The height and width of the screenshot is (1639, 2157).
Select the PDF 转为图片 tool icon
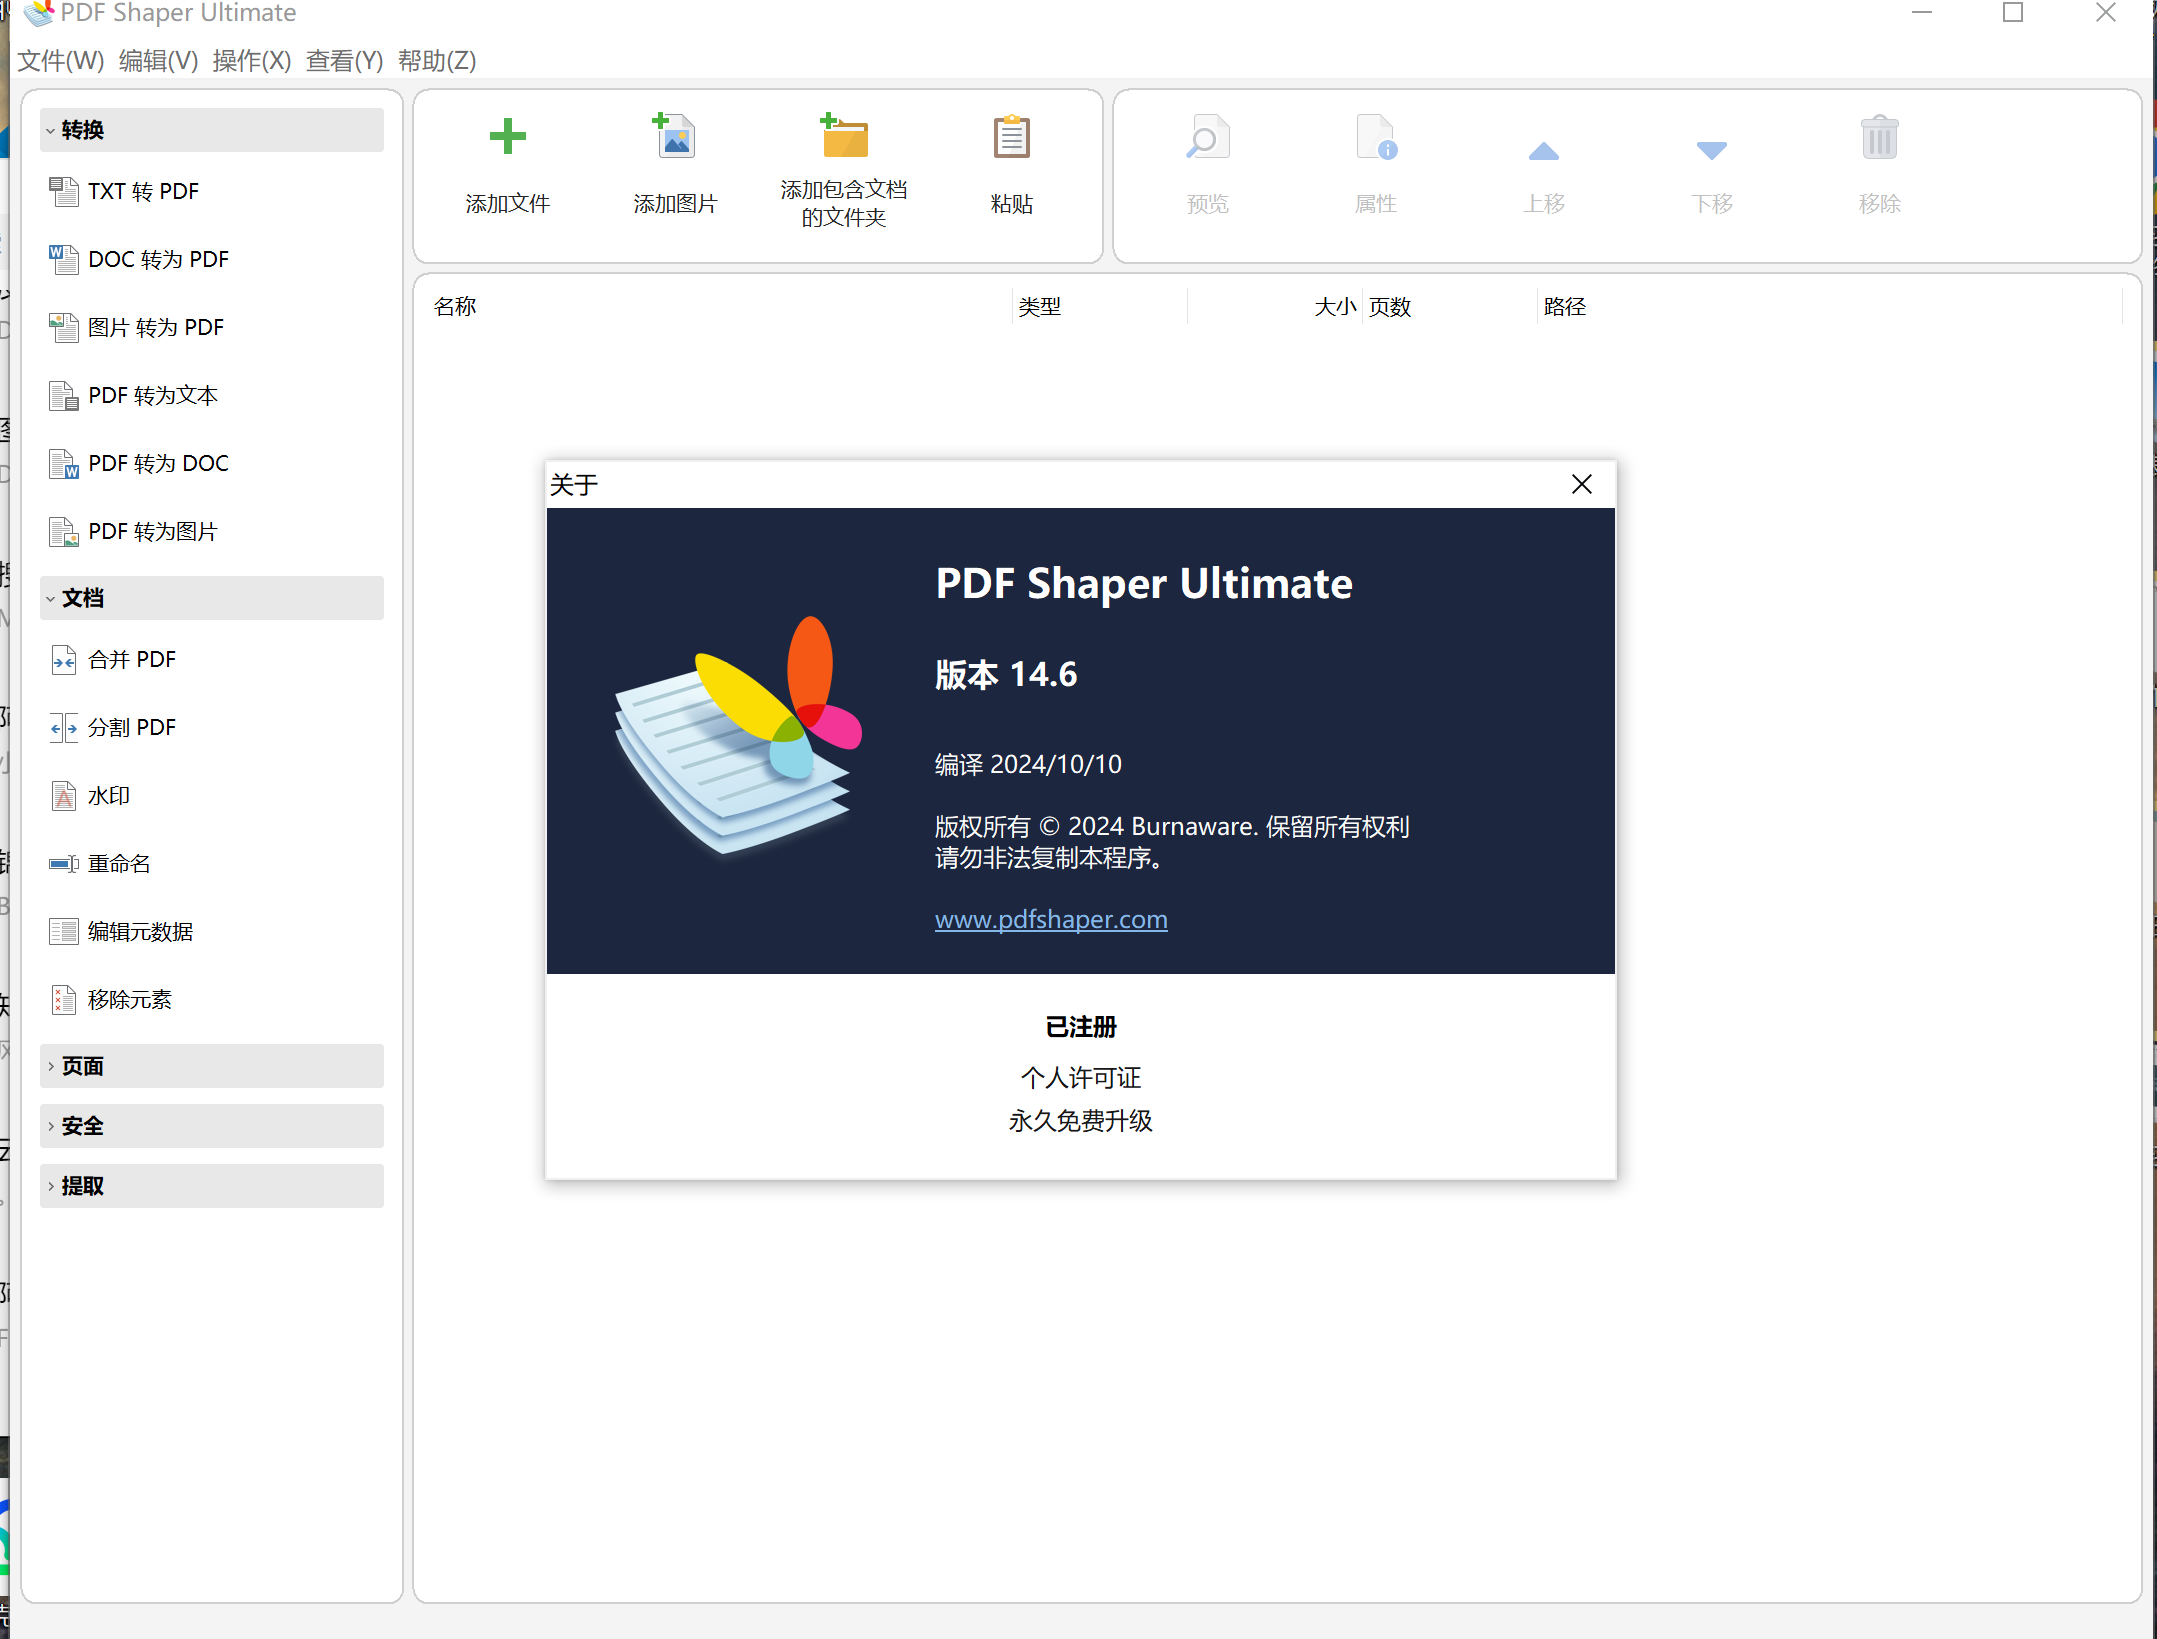[64, 531]
